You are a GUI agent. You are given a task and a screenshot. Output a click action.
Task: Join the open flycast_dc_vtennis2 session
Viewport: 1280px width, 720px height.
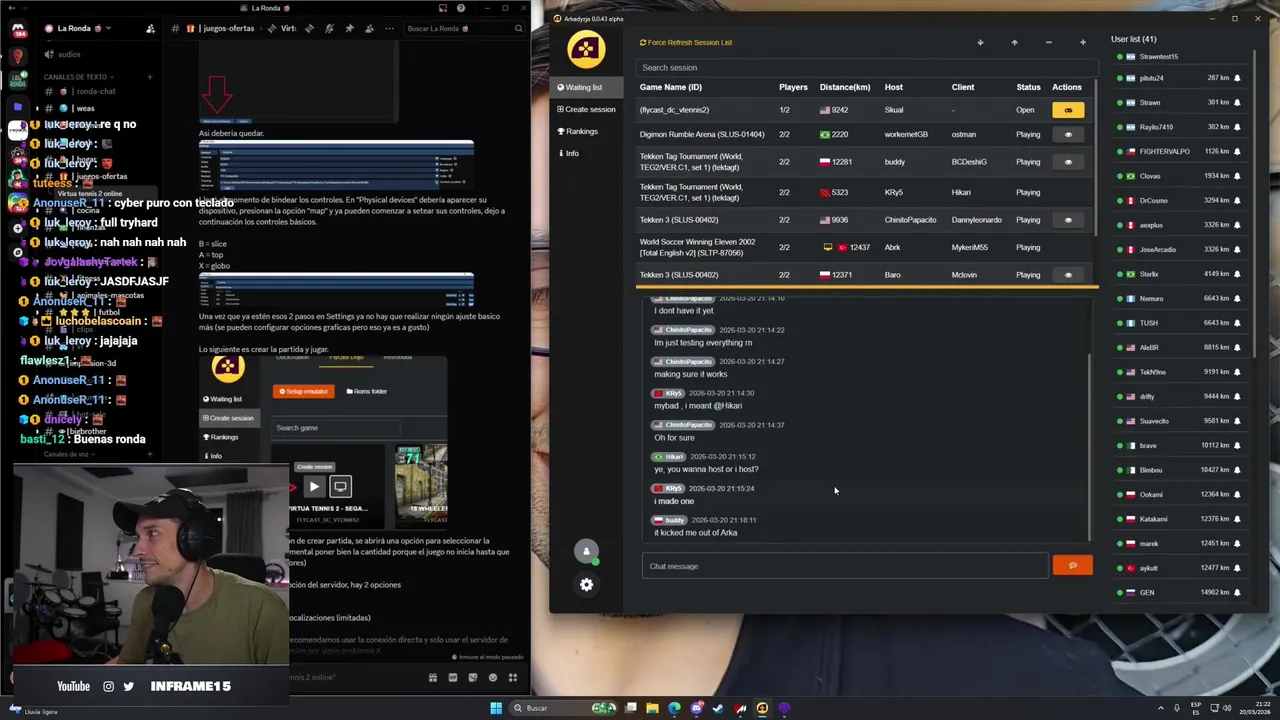[x=1067, y=110]
